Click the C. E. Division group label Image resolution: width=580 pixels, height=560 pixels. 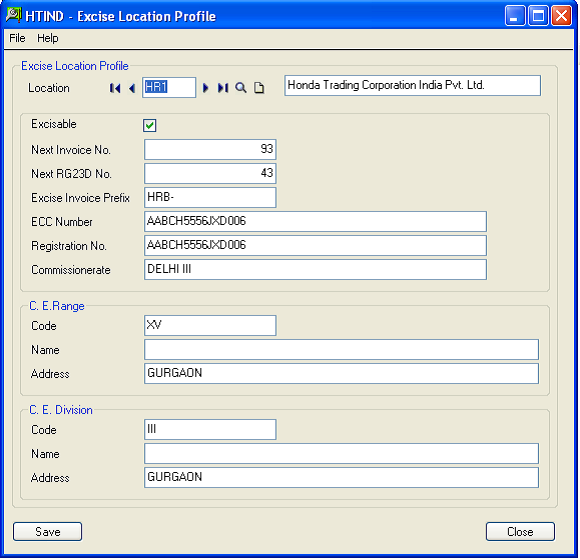point(61,410)
